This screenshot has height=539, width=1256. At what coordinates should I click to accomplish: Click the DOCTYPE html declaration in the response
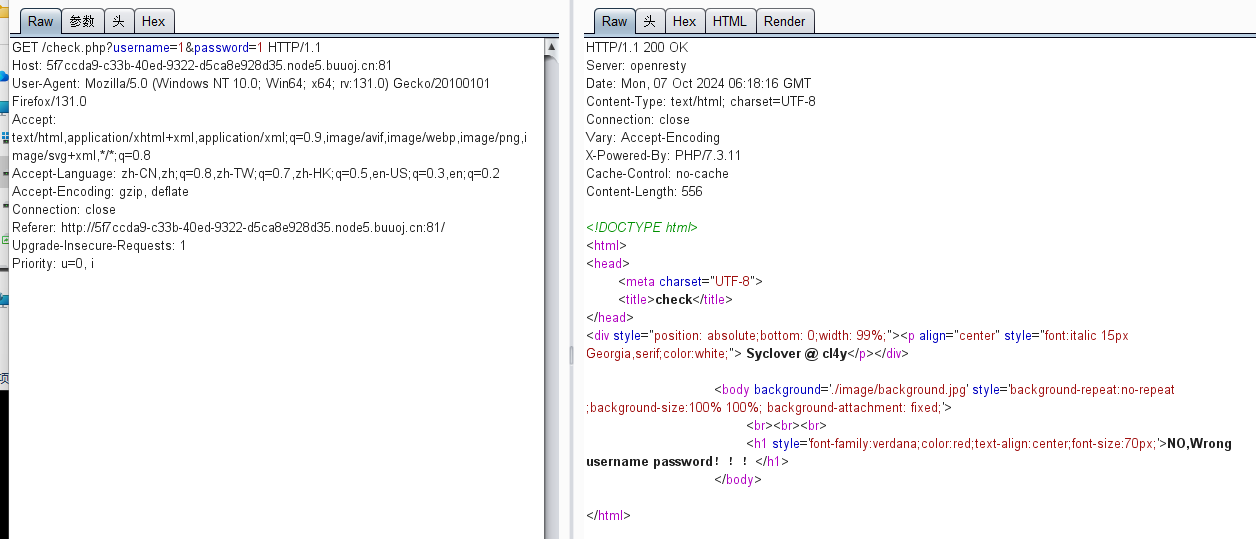click(641, 227)
